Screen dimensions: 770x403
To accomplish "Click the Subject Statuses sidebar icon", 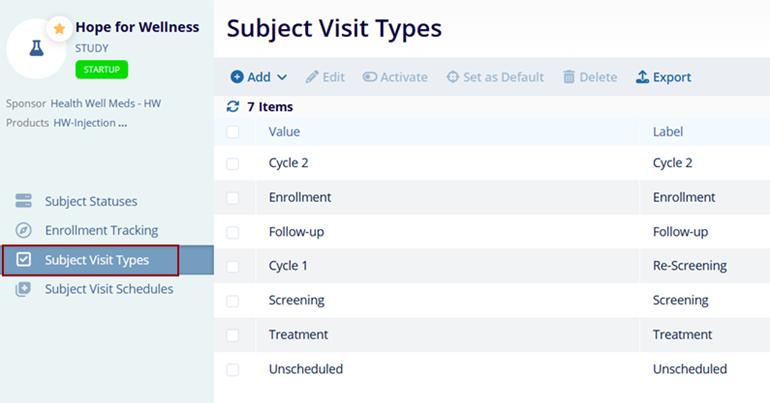I will pyautogui.click(x=24, y=201).
